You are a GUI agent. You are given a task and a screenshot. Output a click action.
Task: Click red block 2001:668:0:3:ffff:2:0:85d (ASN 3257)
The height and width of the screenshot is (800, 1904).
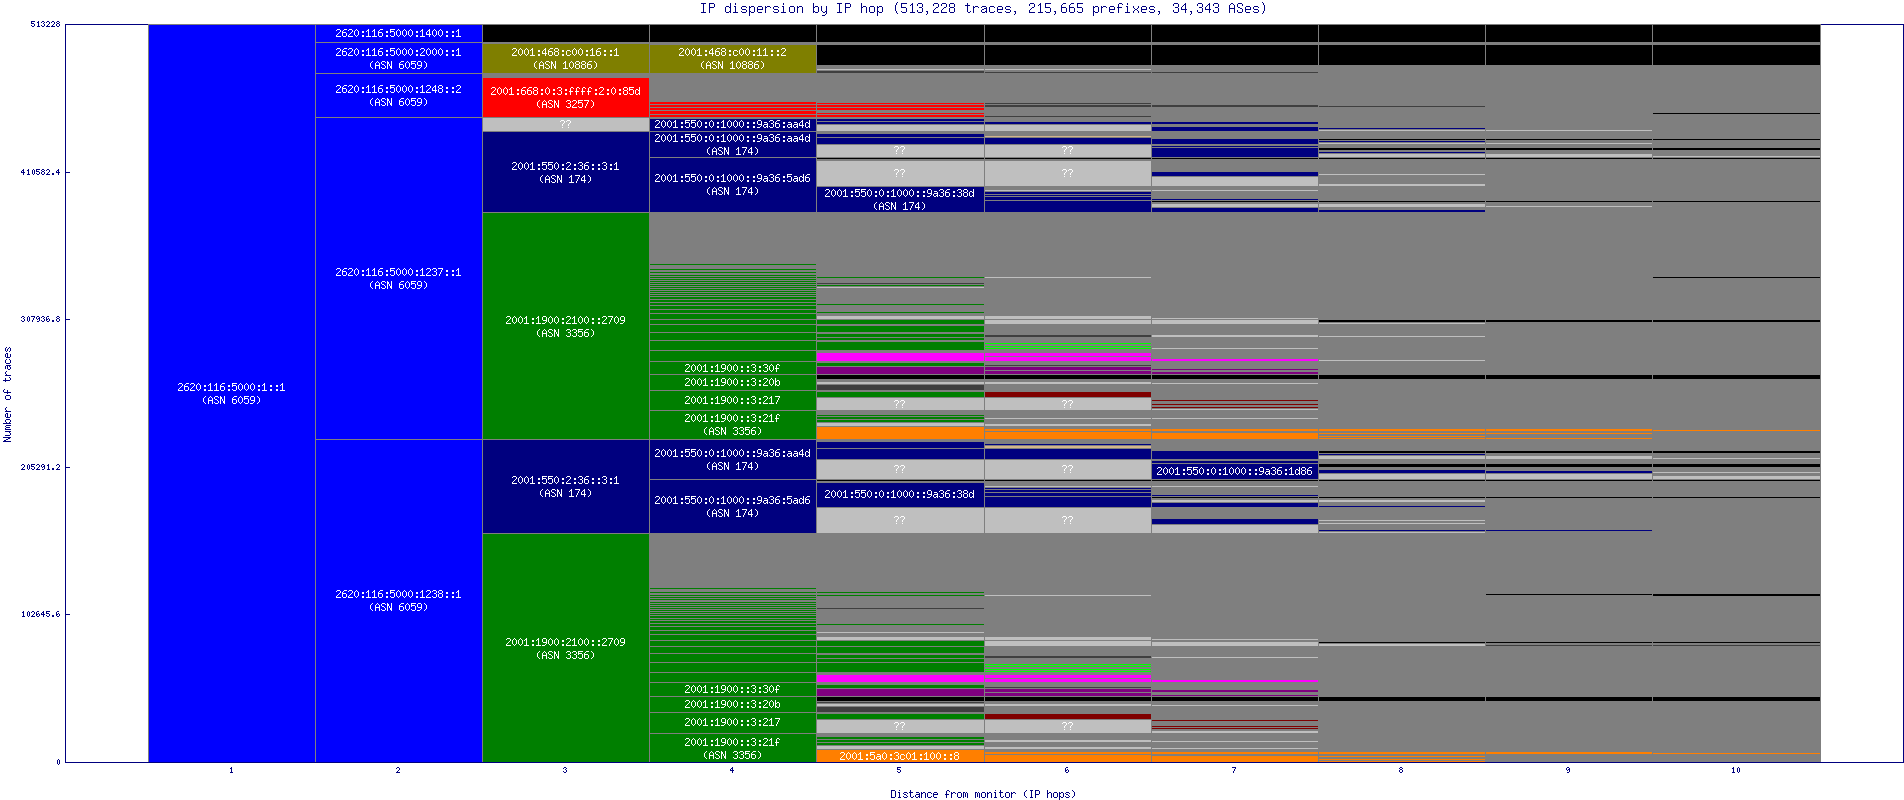(566, 97)
